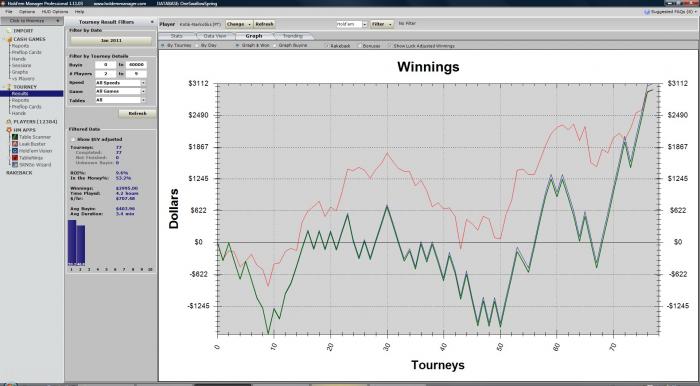Open the Help menu
The width and height of the screenshot is (700, 386).
(79, 12)
